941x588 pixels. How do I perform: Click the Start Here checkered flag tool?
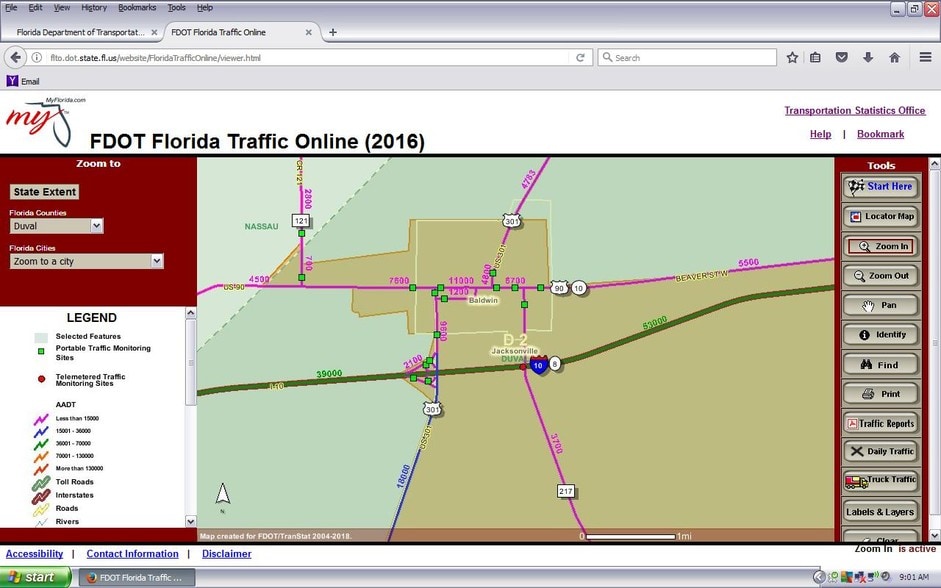pyautogui.click(x=881, y=187)
